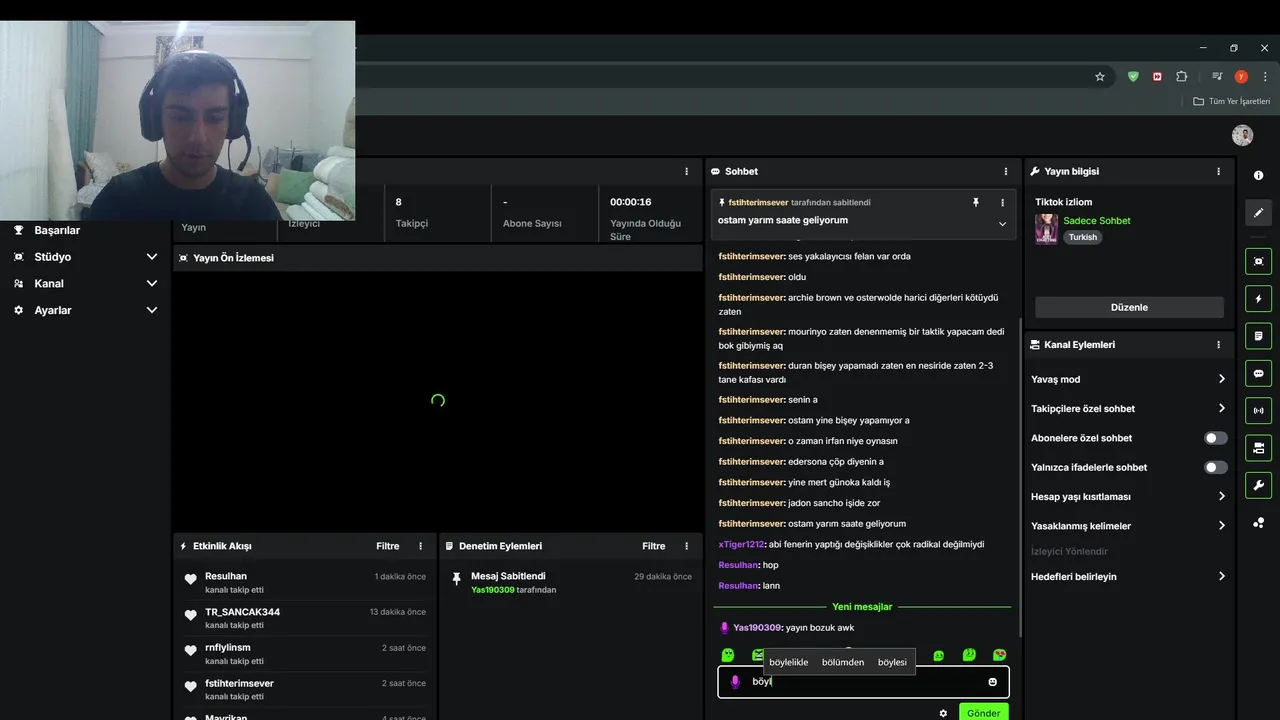Toggle the chat bubble panel icon in sidebar
The height and width of the screenshot is (720, 1280).
point(1258,373)
